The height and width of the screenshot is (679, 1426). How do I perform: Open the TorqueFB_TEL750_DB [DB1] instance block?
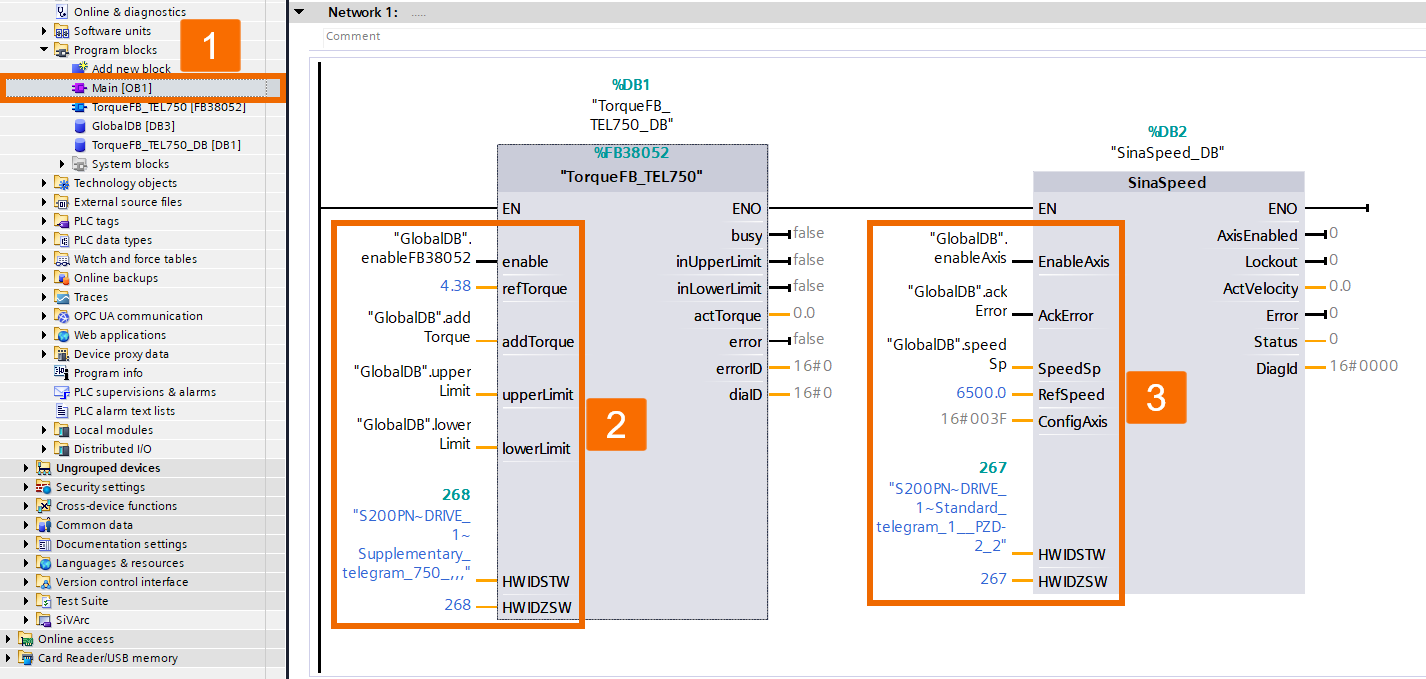click(160, 144)
